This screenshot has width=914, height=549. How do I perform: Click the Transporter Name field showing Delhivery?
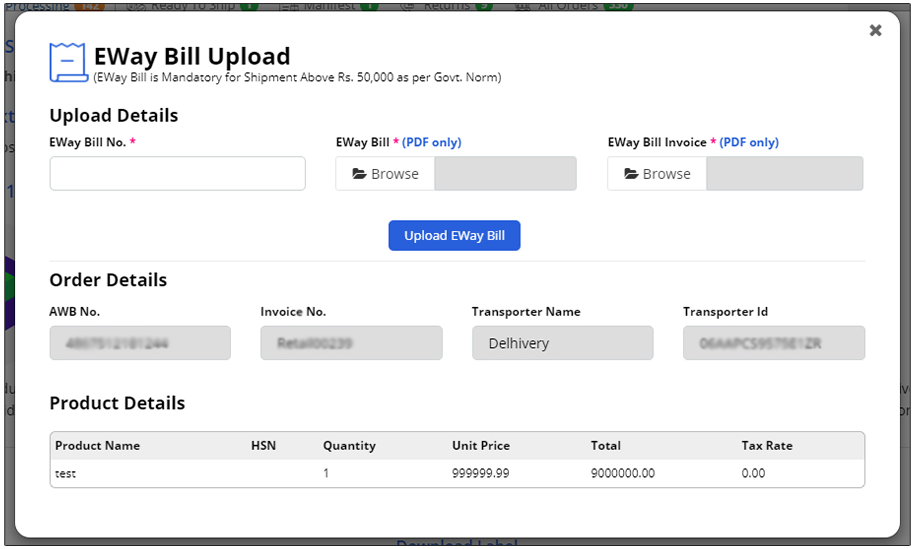563,343
